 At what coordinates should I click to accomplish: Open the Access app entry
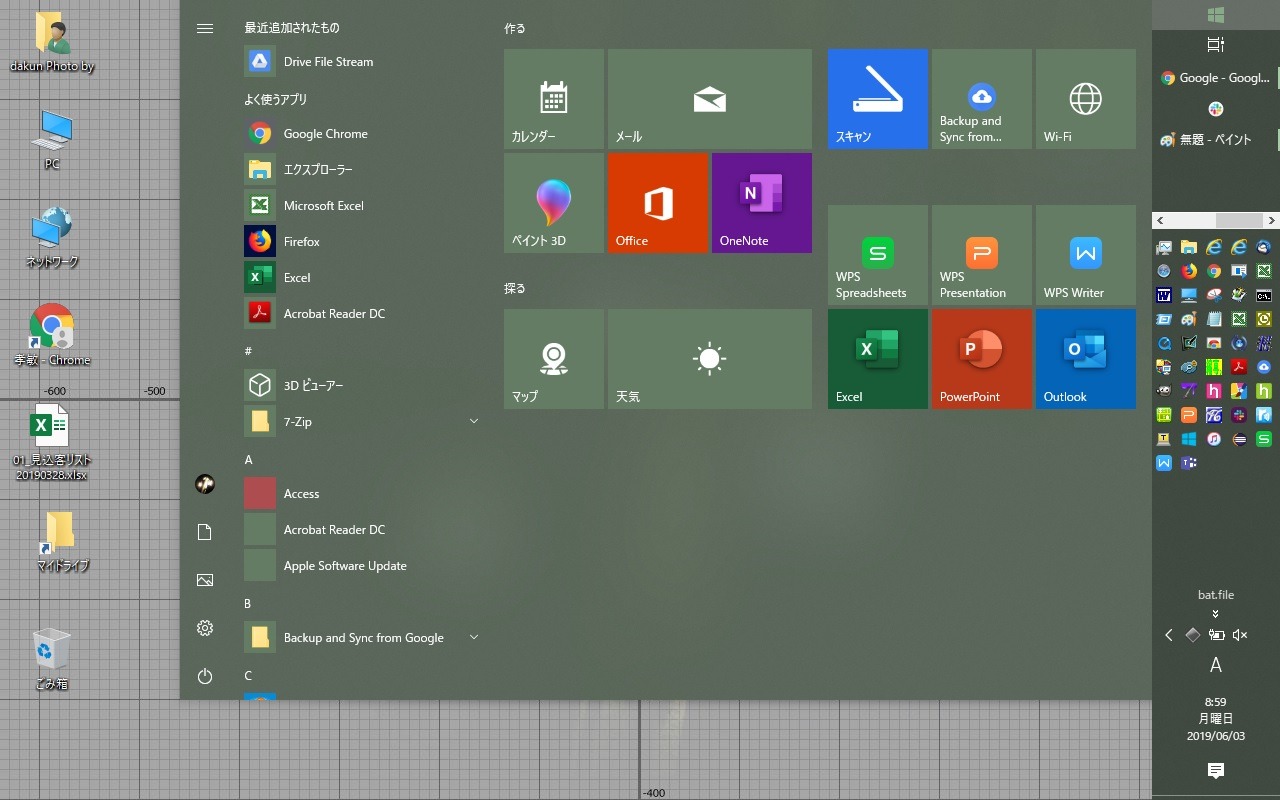click(x=362, y=493)
